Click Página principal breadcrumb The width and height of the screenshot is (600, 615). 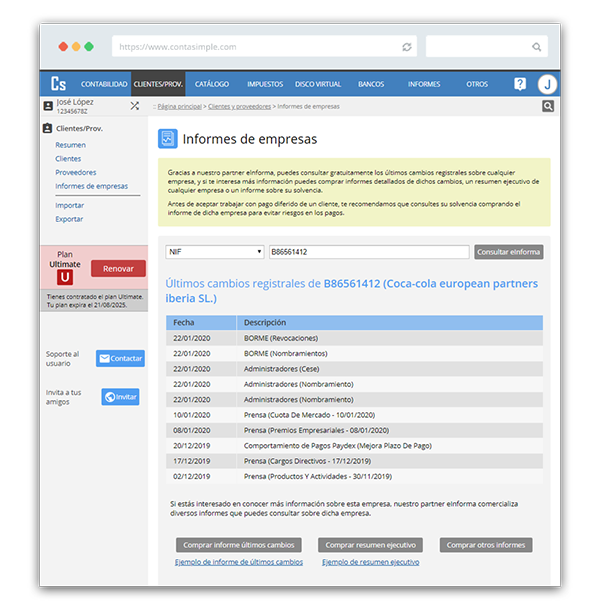tap(180, 107)
